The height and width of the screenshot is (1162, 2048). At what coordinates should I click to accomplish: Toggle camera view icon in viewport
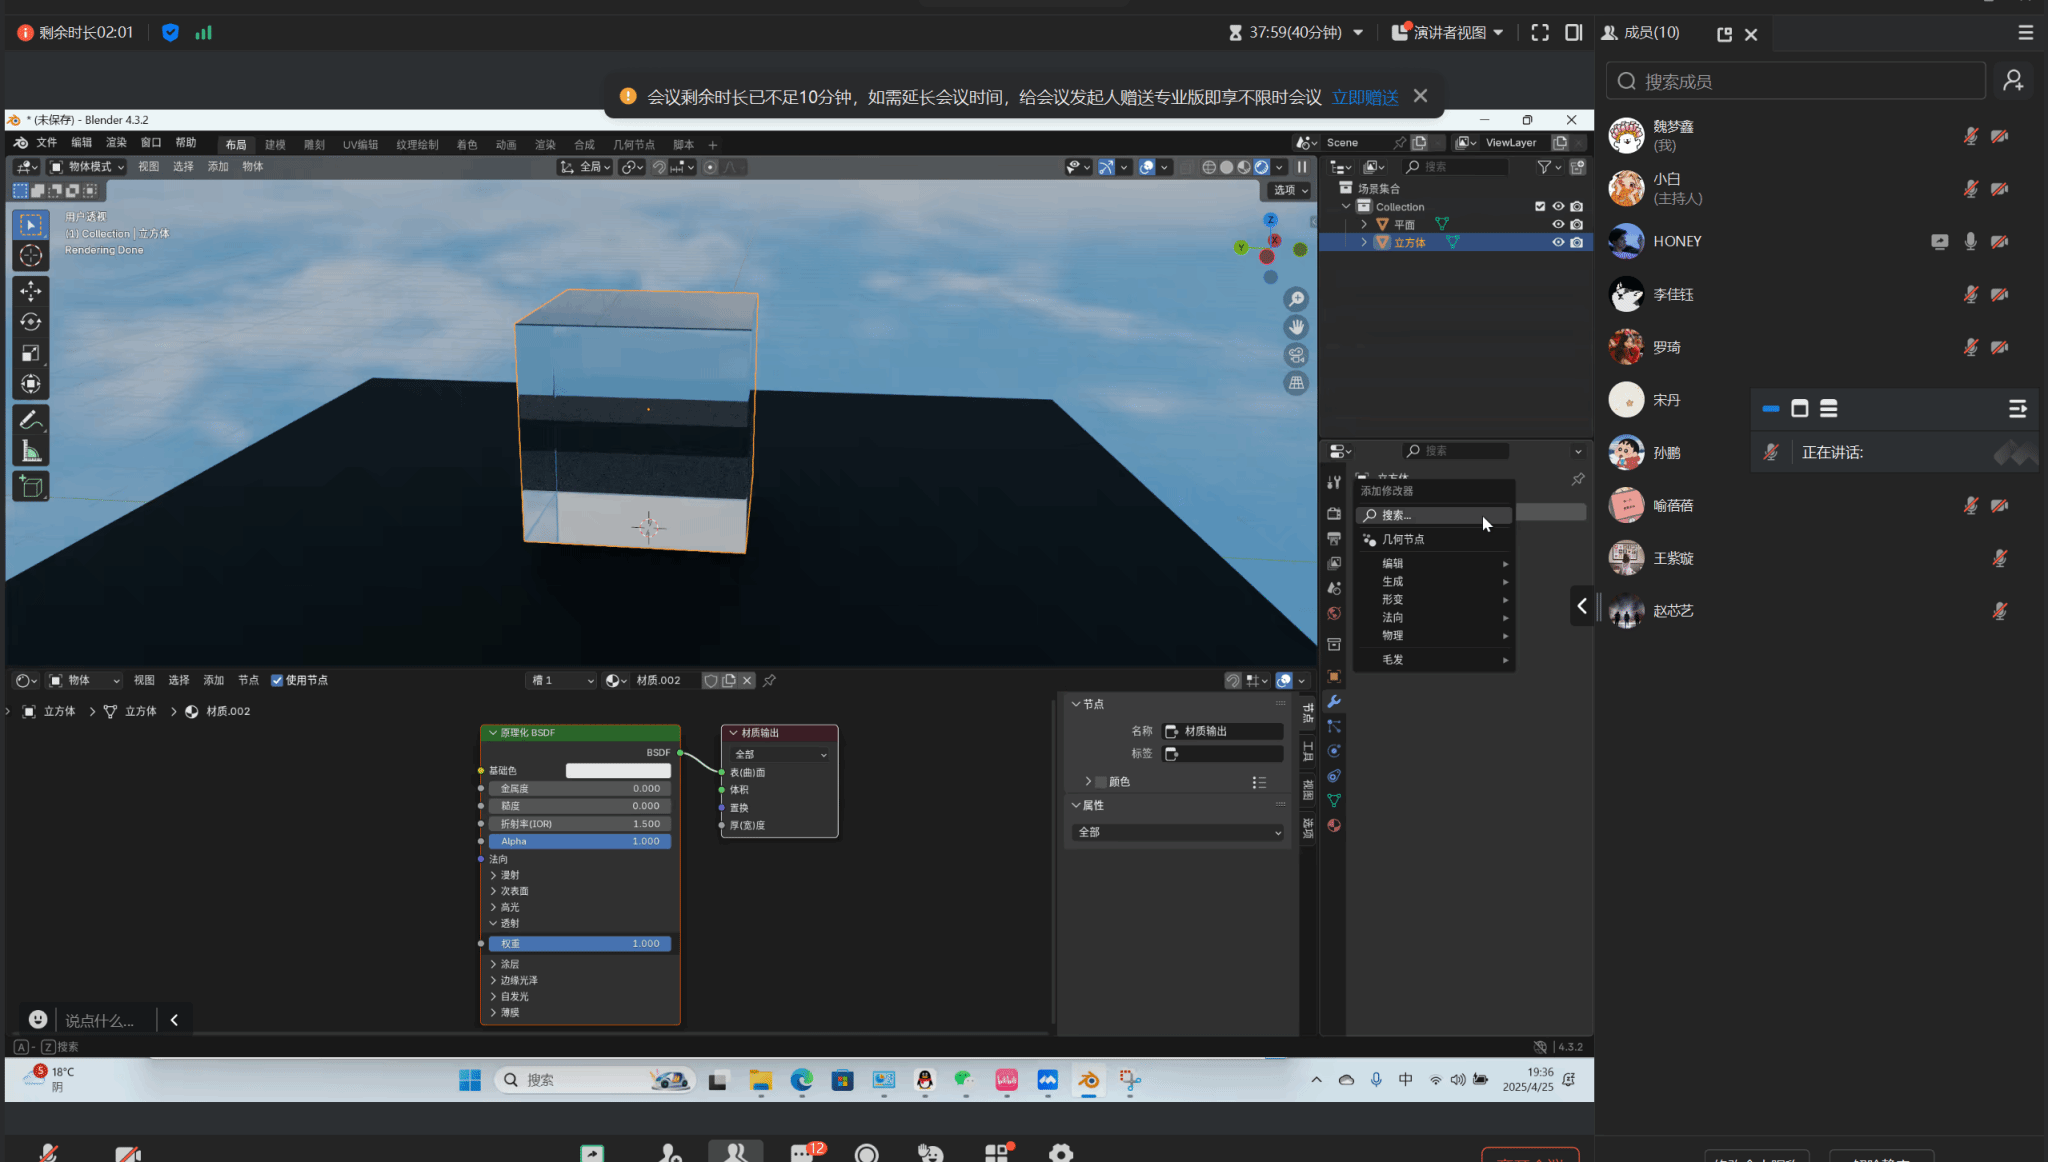(1296, 355)
